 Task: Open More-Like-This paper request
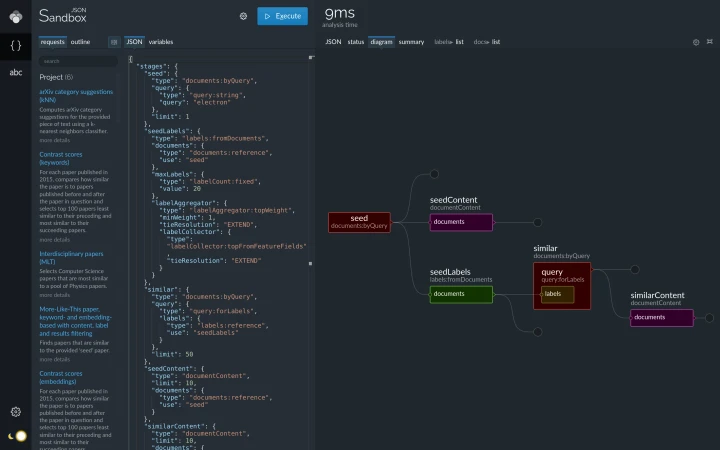tap(75, 321)
